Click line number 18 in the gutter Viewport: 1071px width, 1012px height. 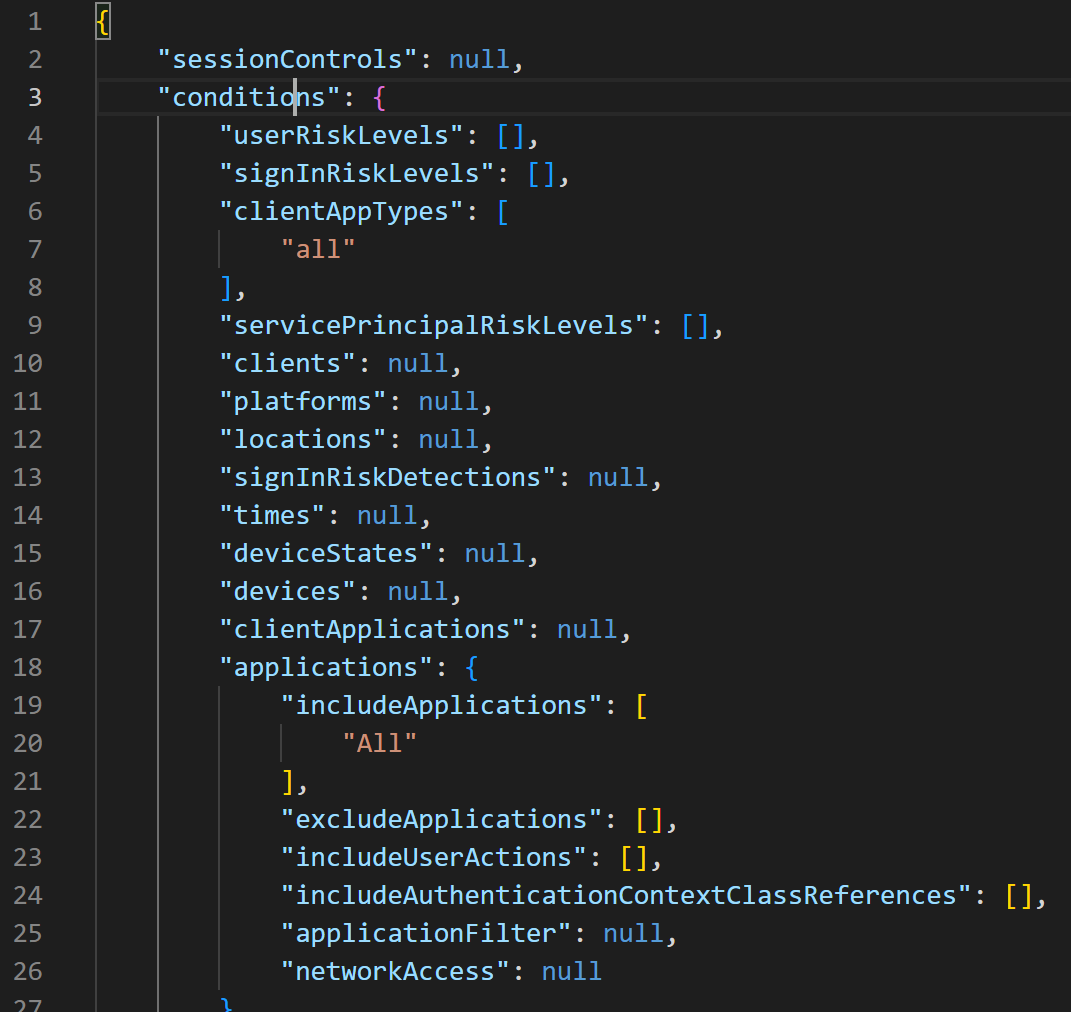28,667
